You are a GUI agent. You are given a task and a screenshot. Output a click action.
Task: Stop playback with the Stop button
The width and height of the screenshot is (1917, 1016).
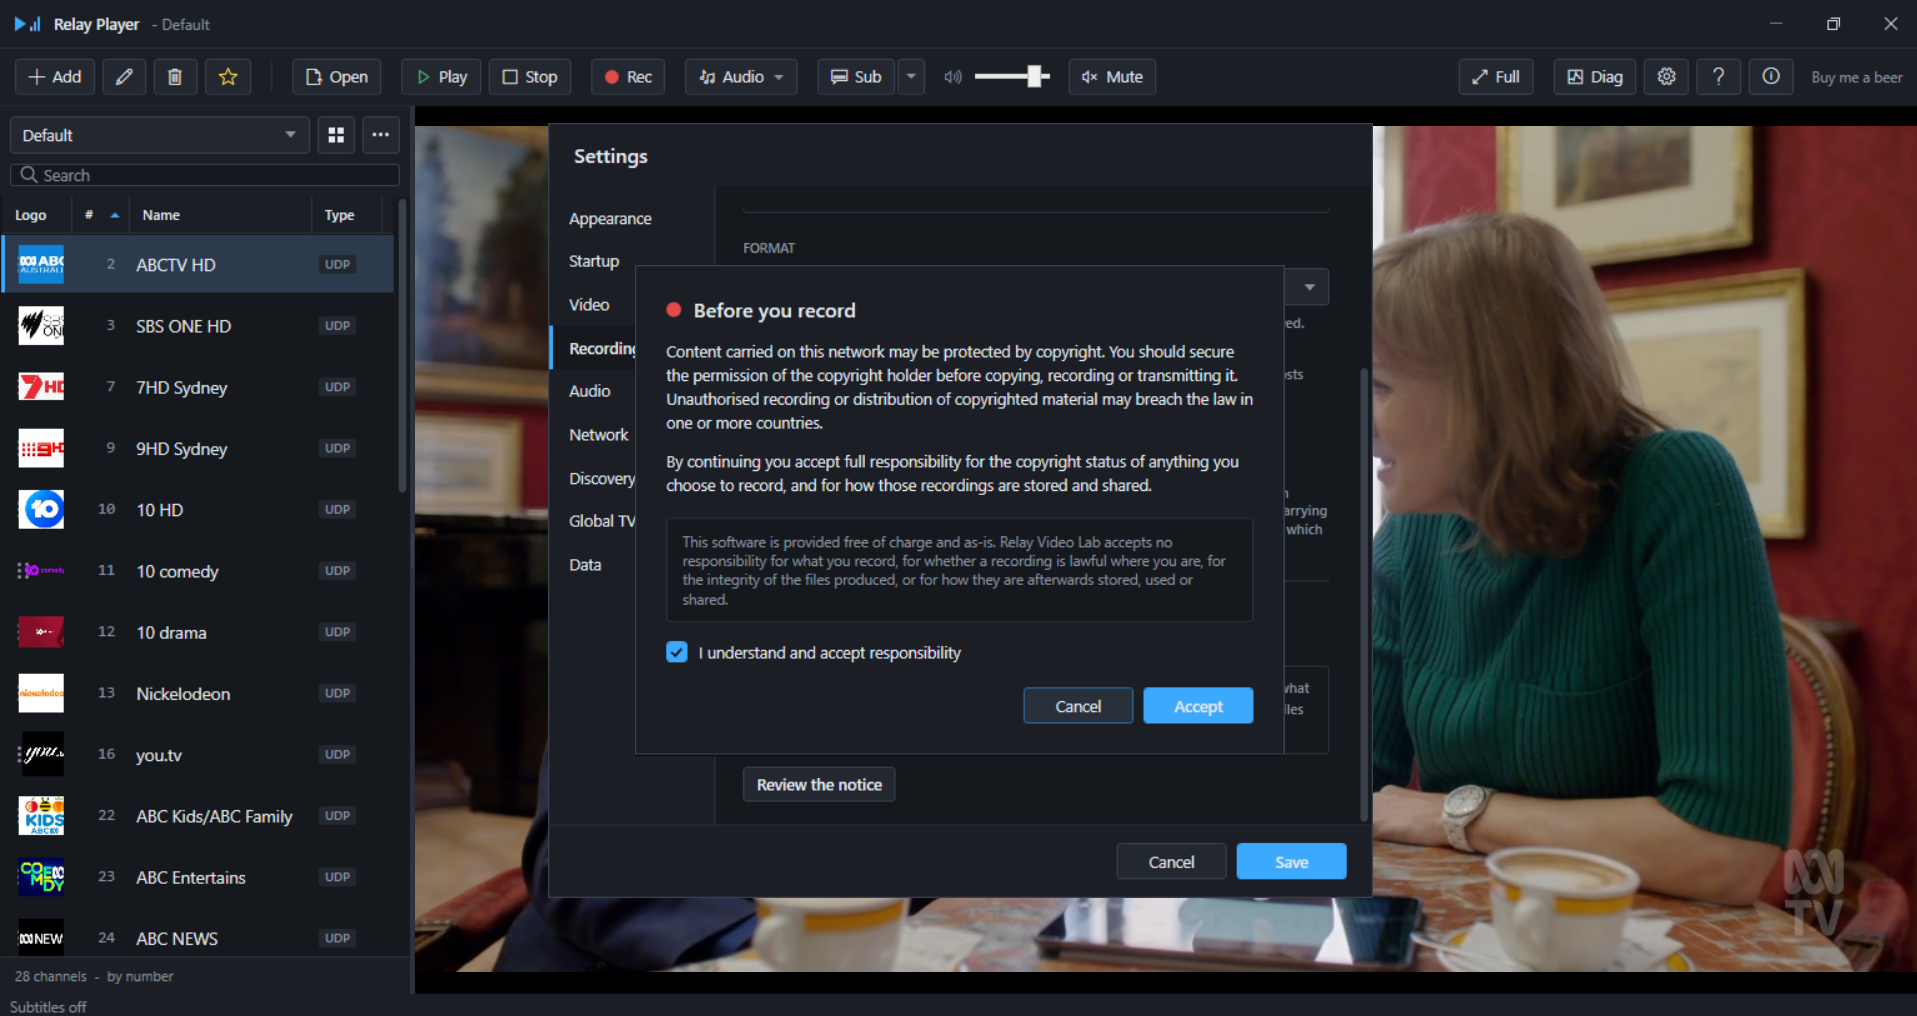530,77
